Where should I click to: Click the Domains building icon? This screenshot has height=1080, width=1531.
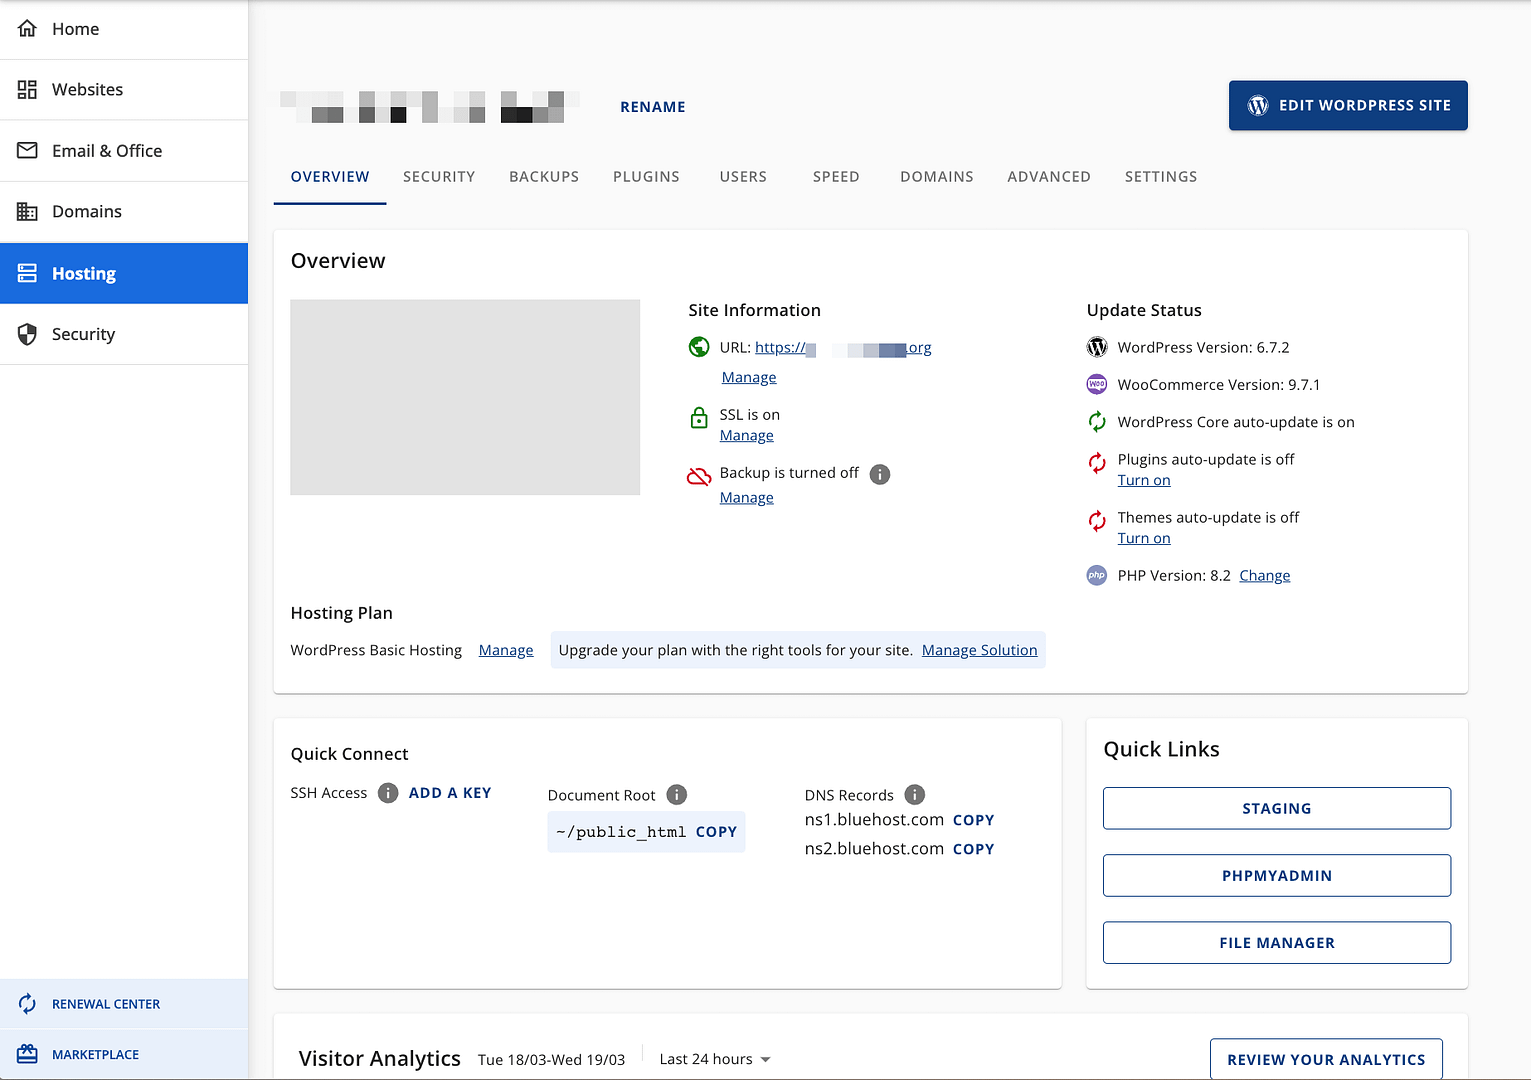(27, 212)
